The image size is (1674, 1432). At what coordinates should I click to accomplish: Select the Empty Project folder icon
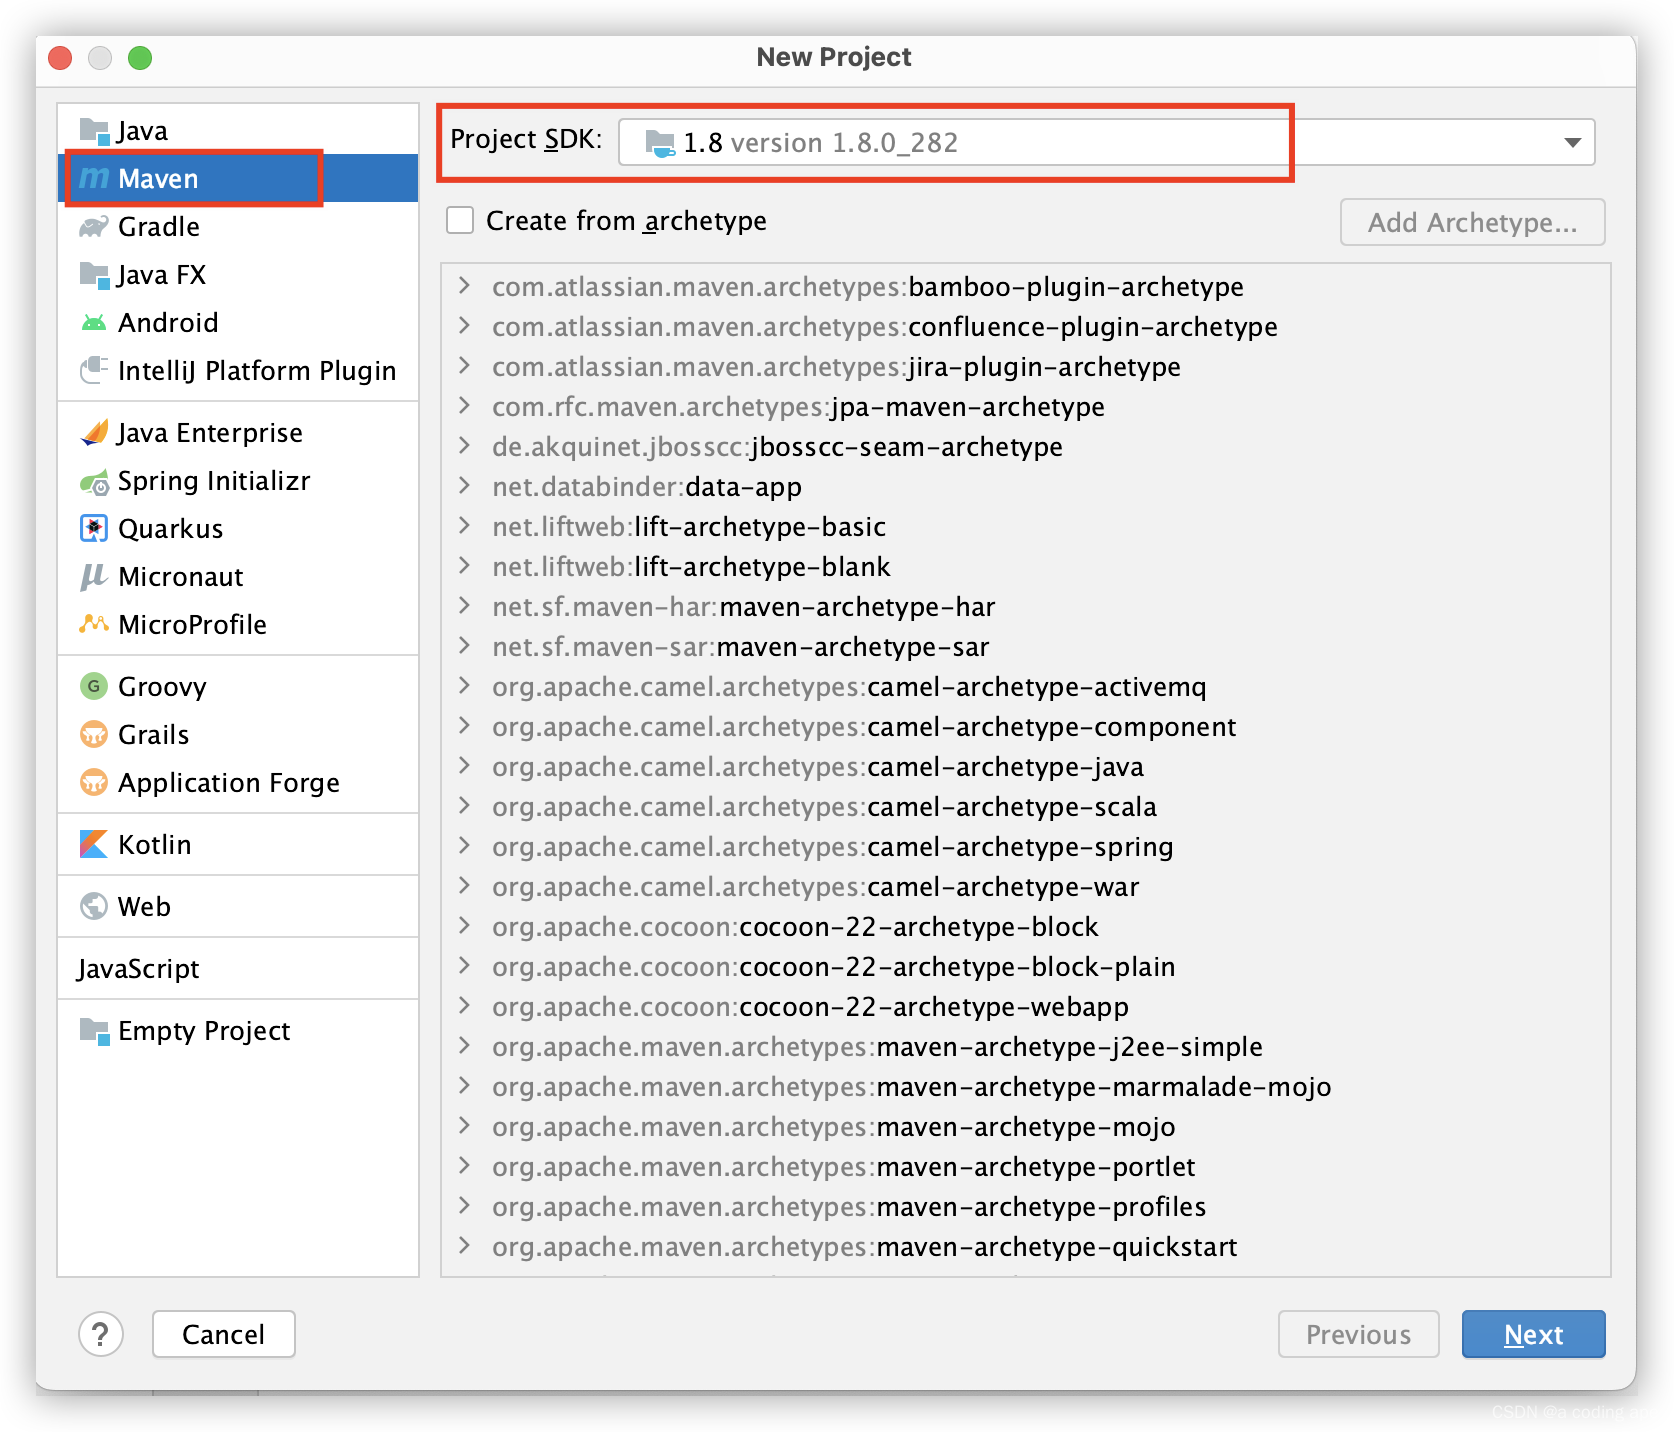click(94, 1030)
